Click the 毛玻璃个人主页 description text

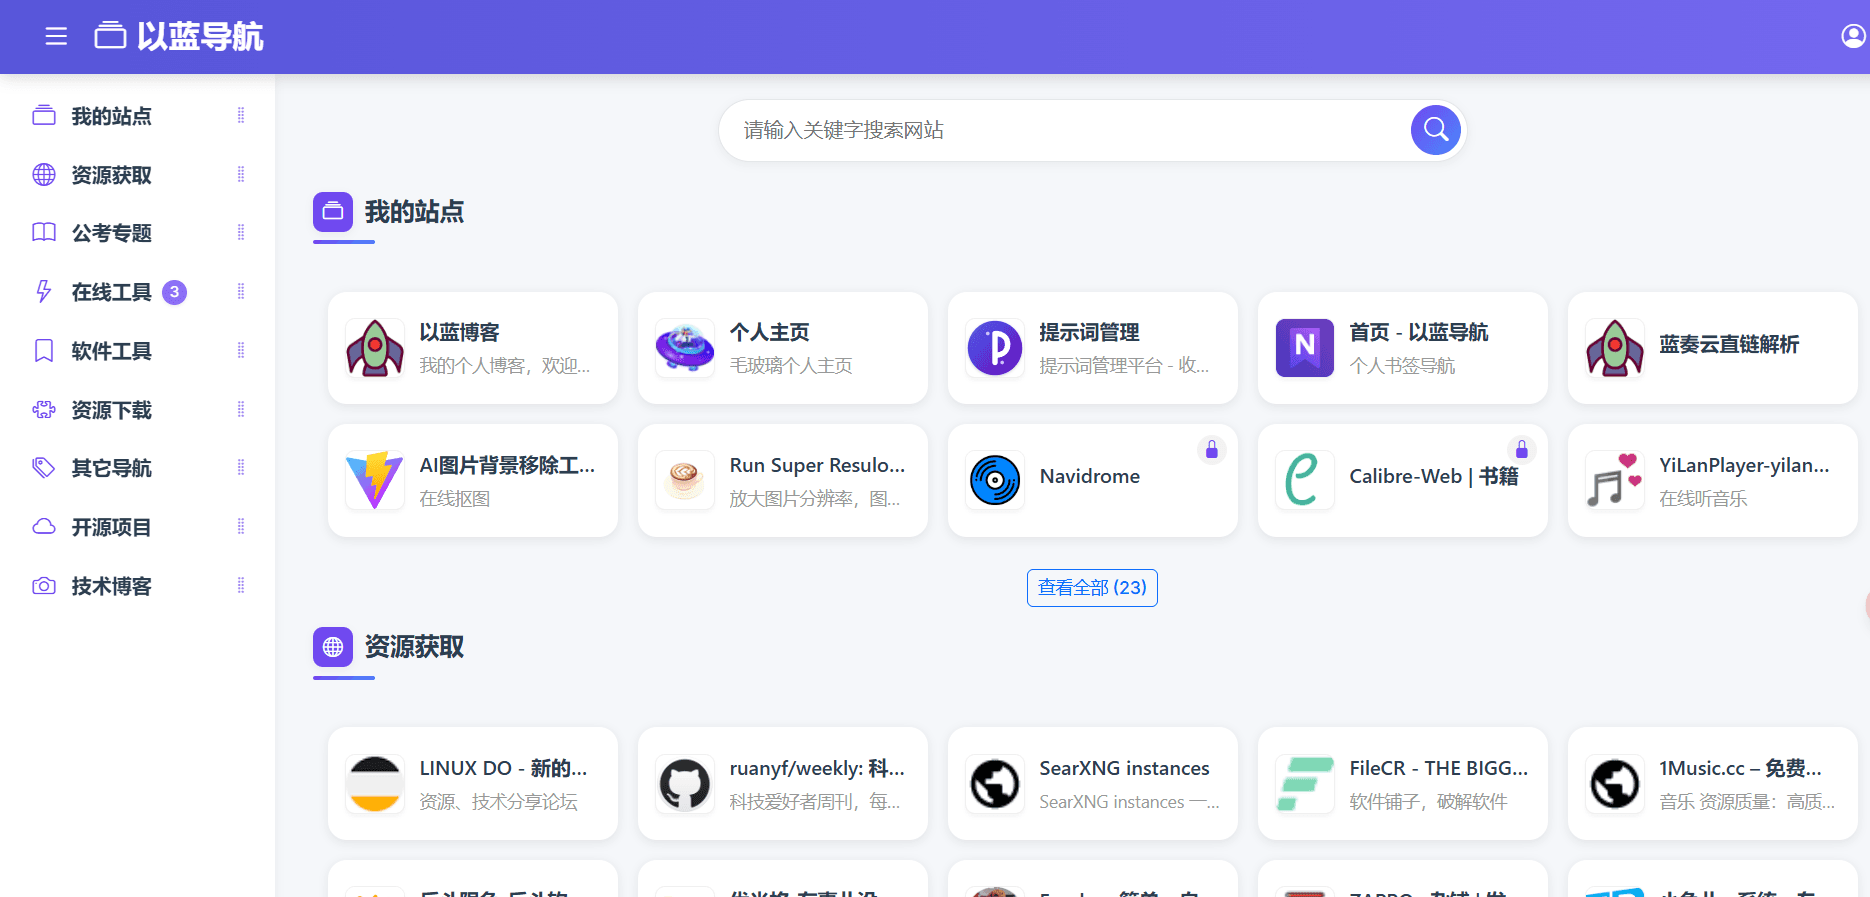[791, 366]
